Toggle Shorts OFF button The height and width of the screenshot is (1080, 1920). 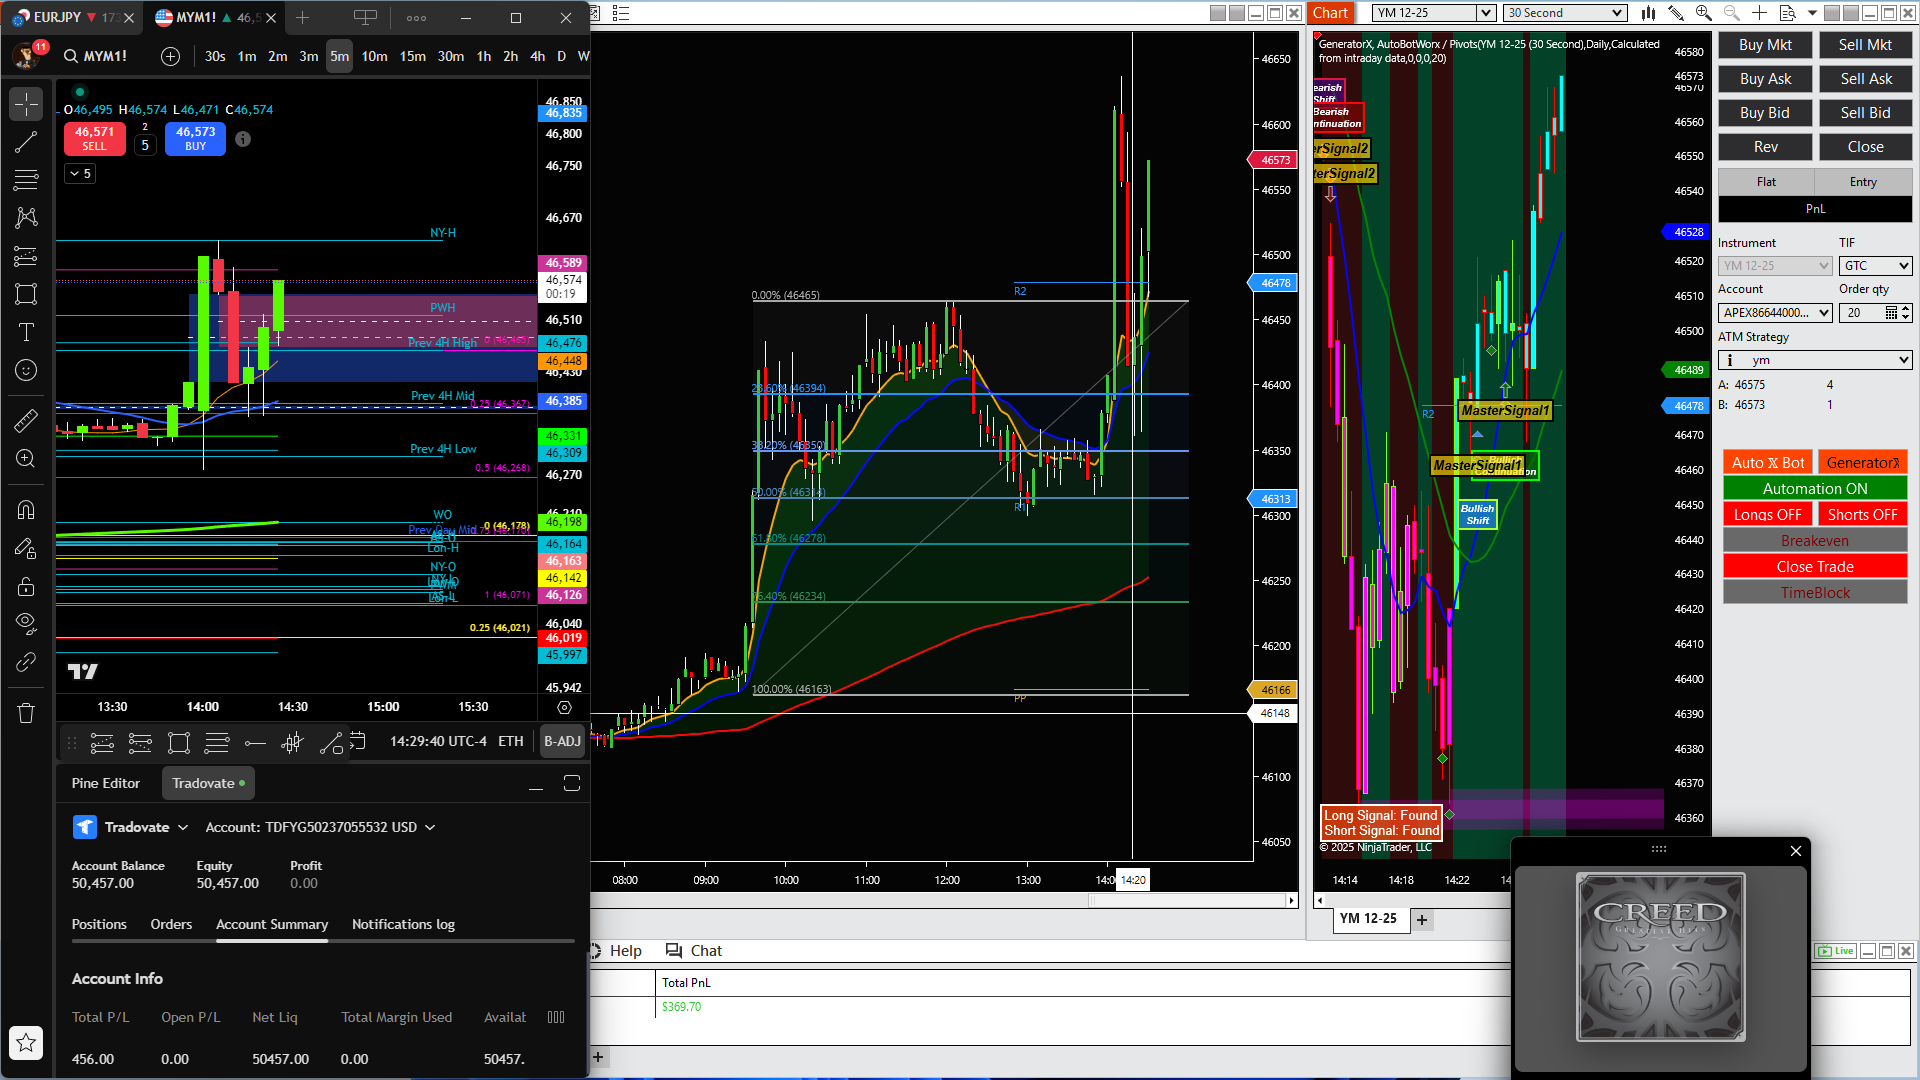click(x=1862, y=515)
